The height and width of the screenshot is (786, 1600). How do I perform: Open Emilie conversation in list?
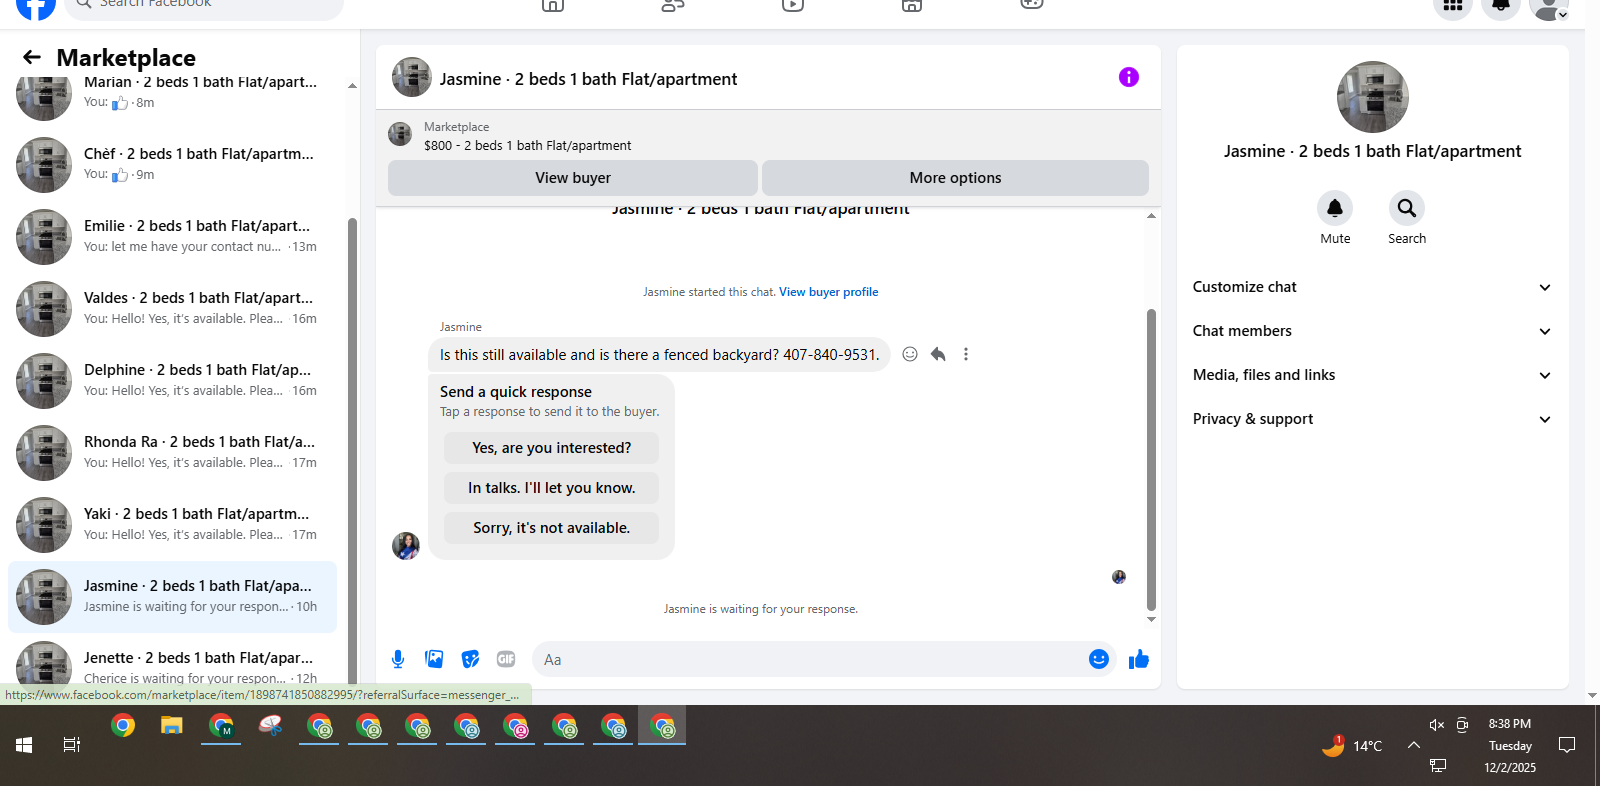click(172, 236)
